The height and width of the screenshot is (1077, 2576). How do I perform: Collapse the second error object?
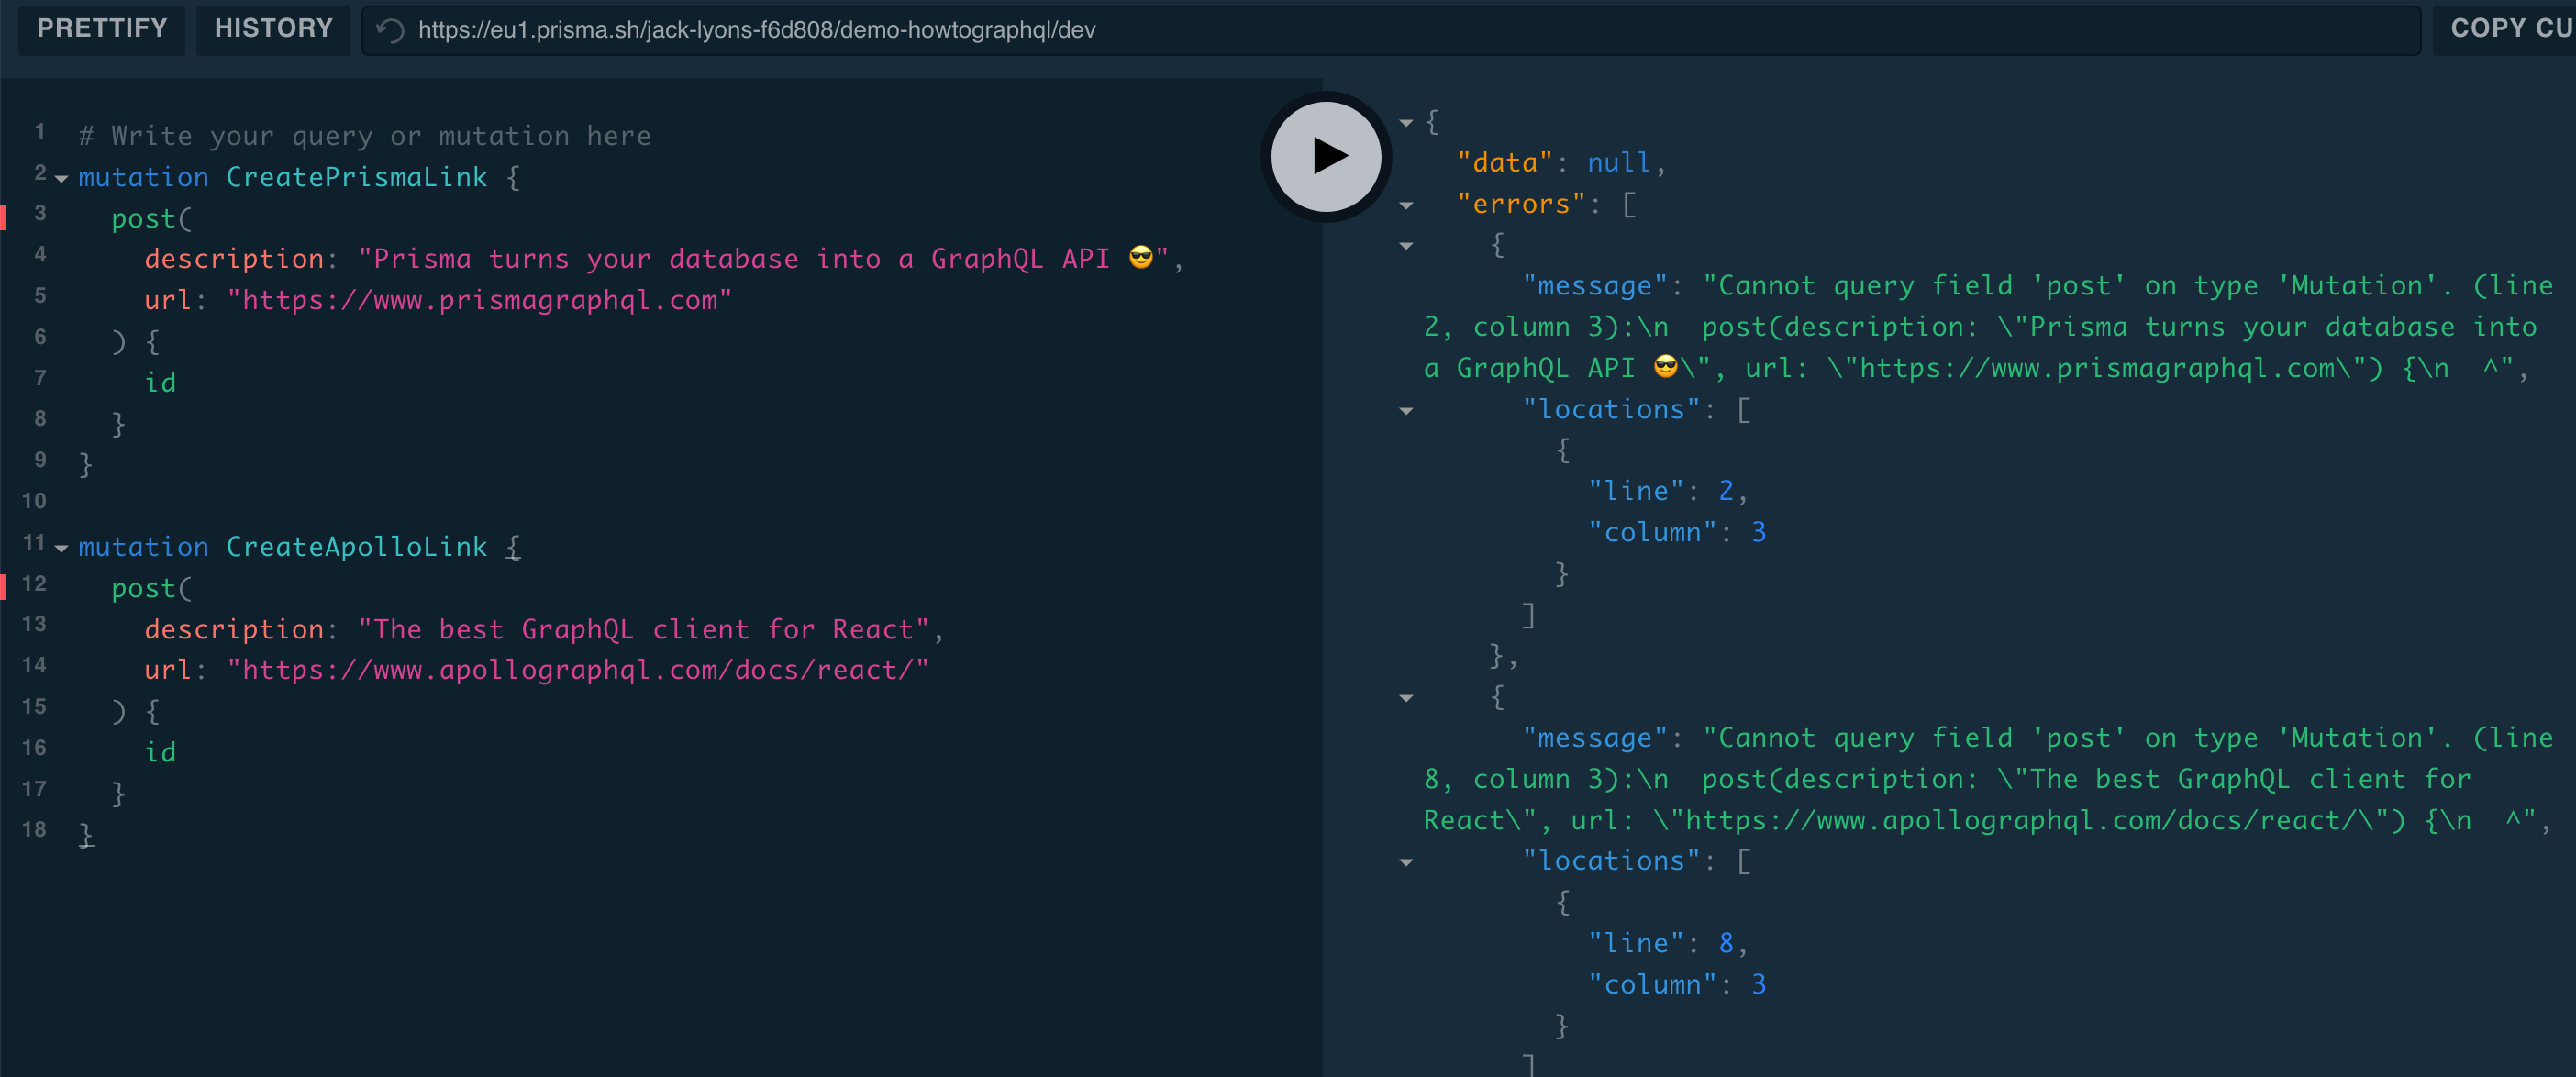tap(1406, 697)
